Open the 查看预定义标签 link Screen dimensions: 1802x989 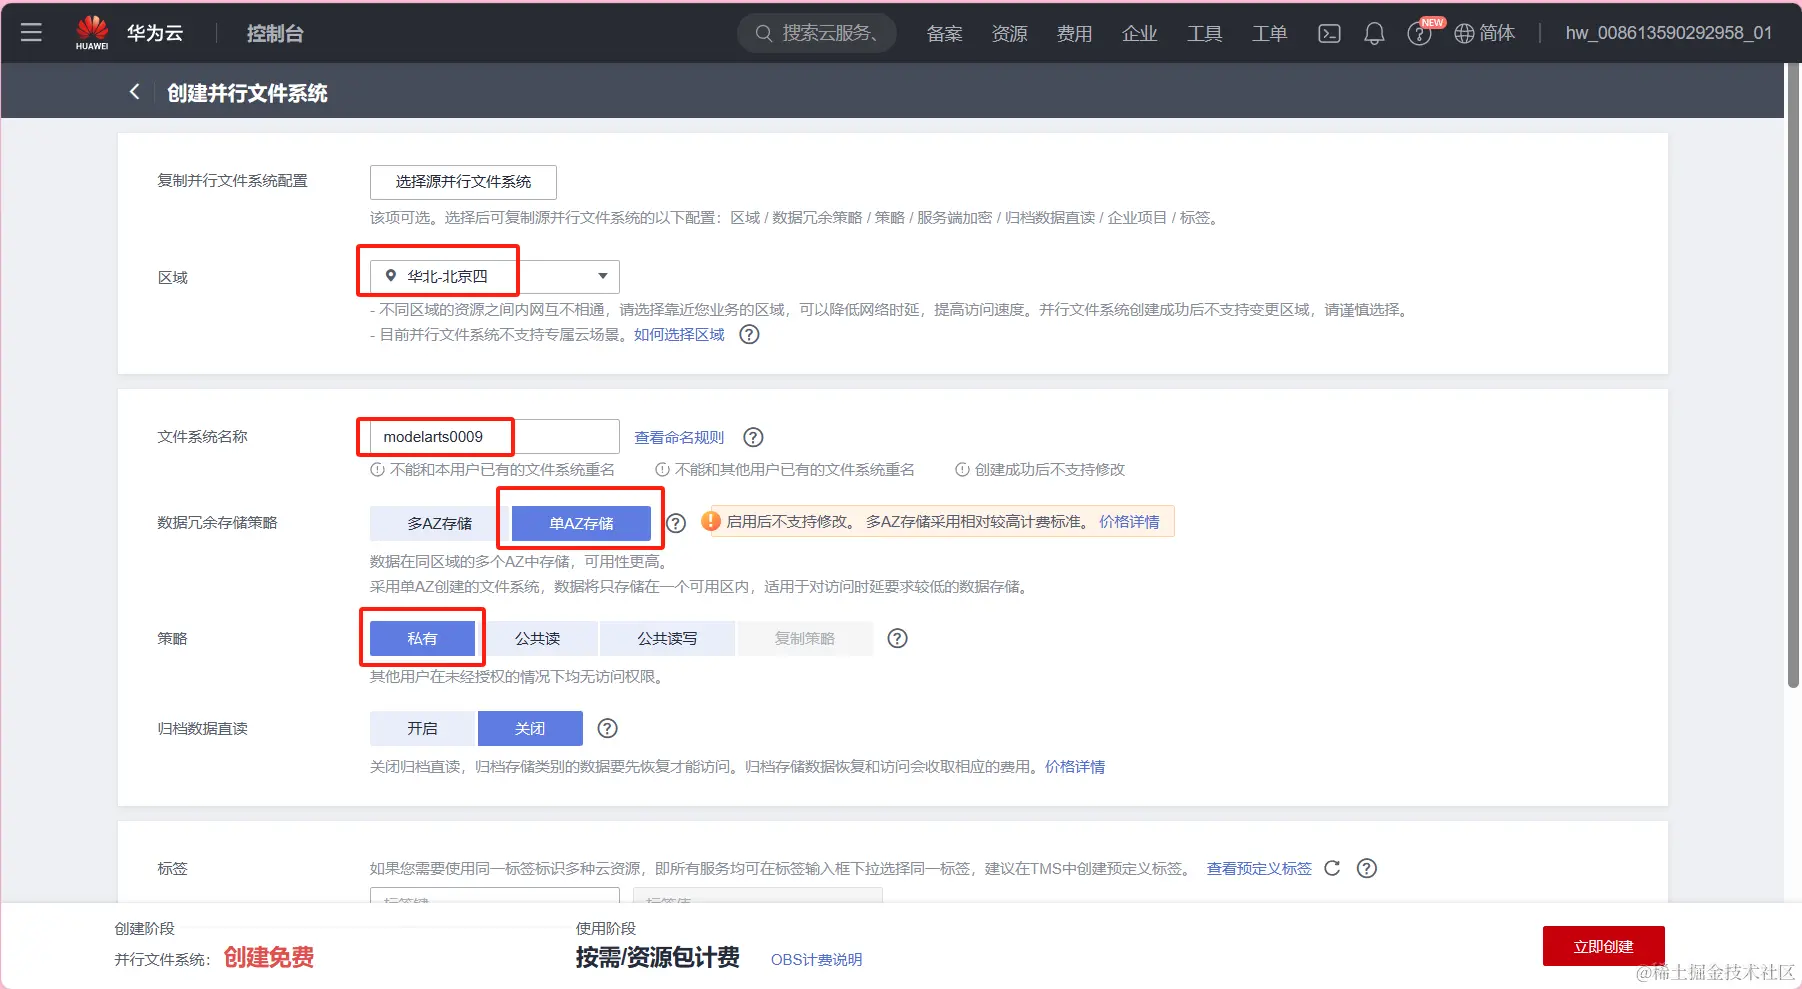1259,868
